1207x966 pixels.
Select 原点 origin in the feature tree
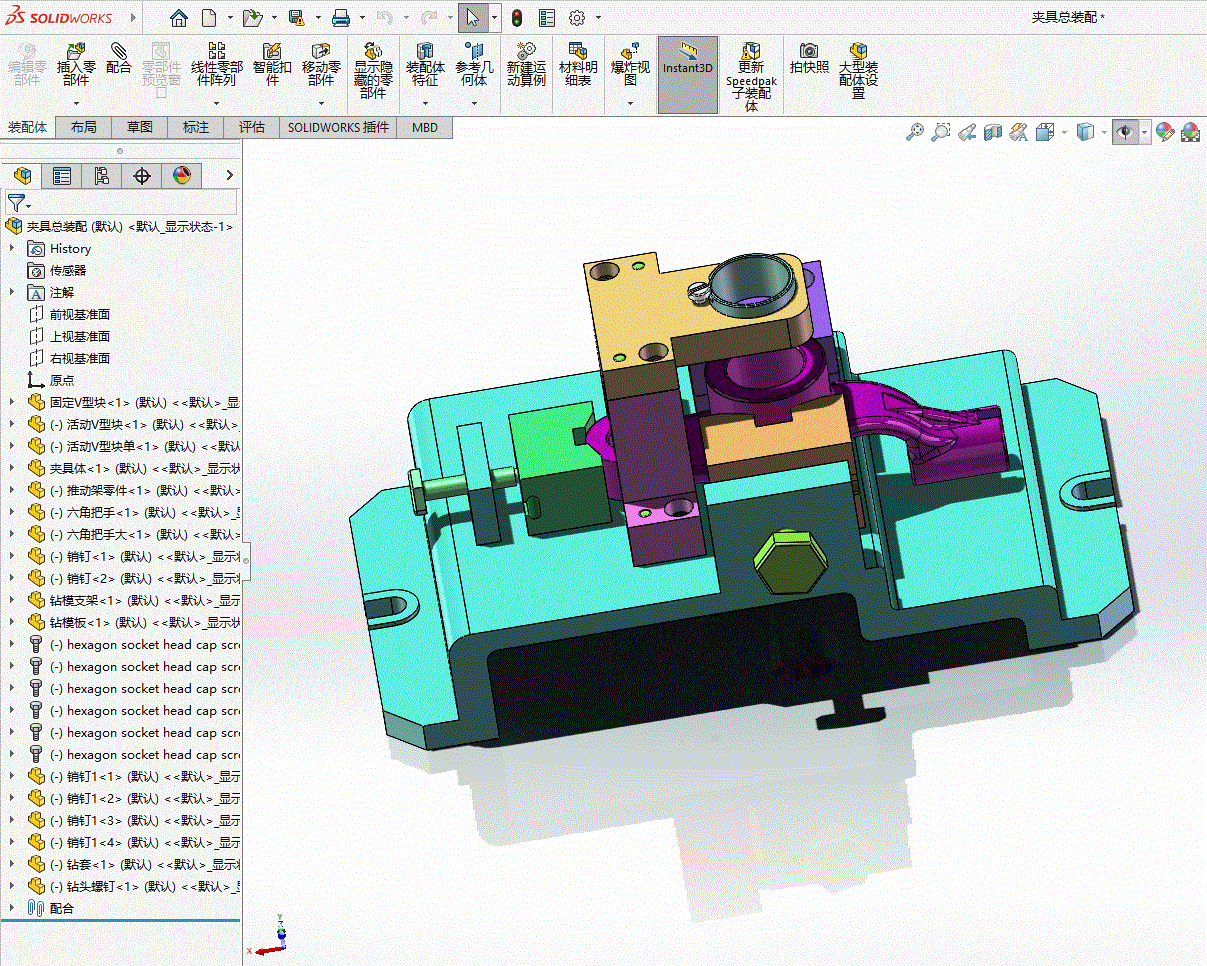coord(62,380)
